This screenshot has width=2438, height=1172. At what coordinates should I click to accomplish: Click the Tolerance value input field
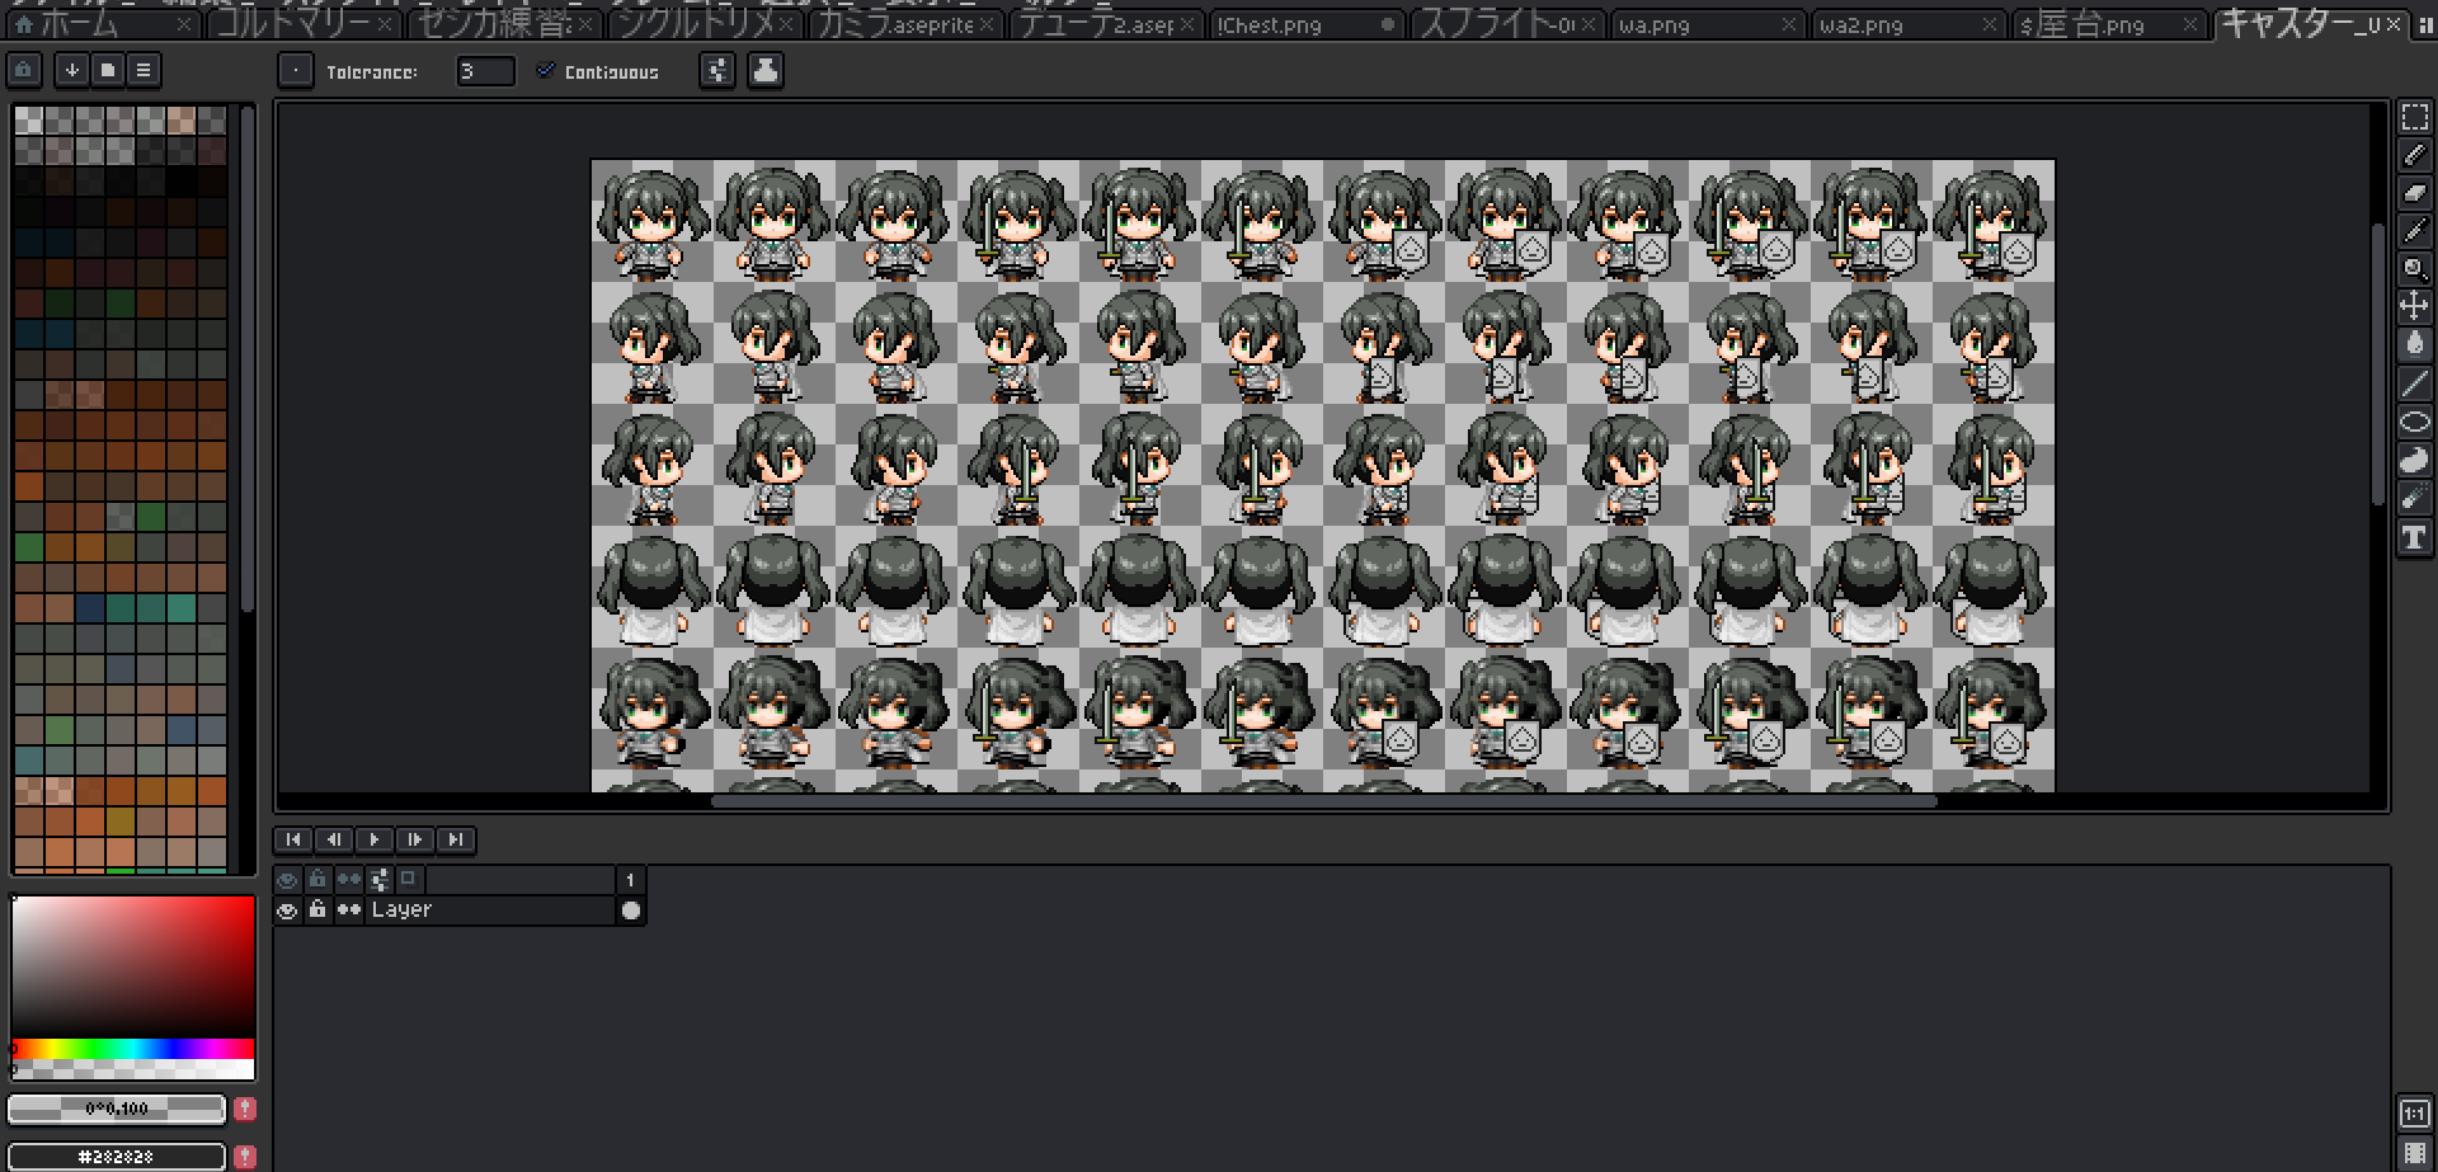(x=484, y=71)
